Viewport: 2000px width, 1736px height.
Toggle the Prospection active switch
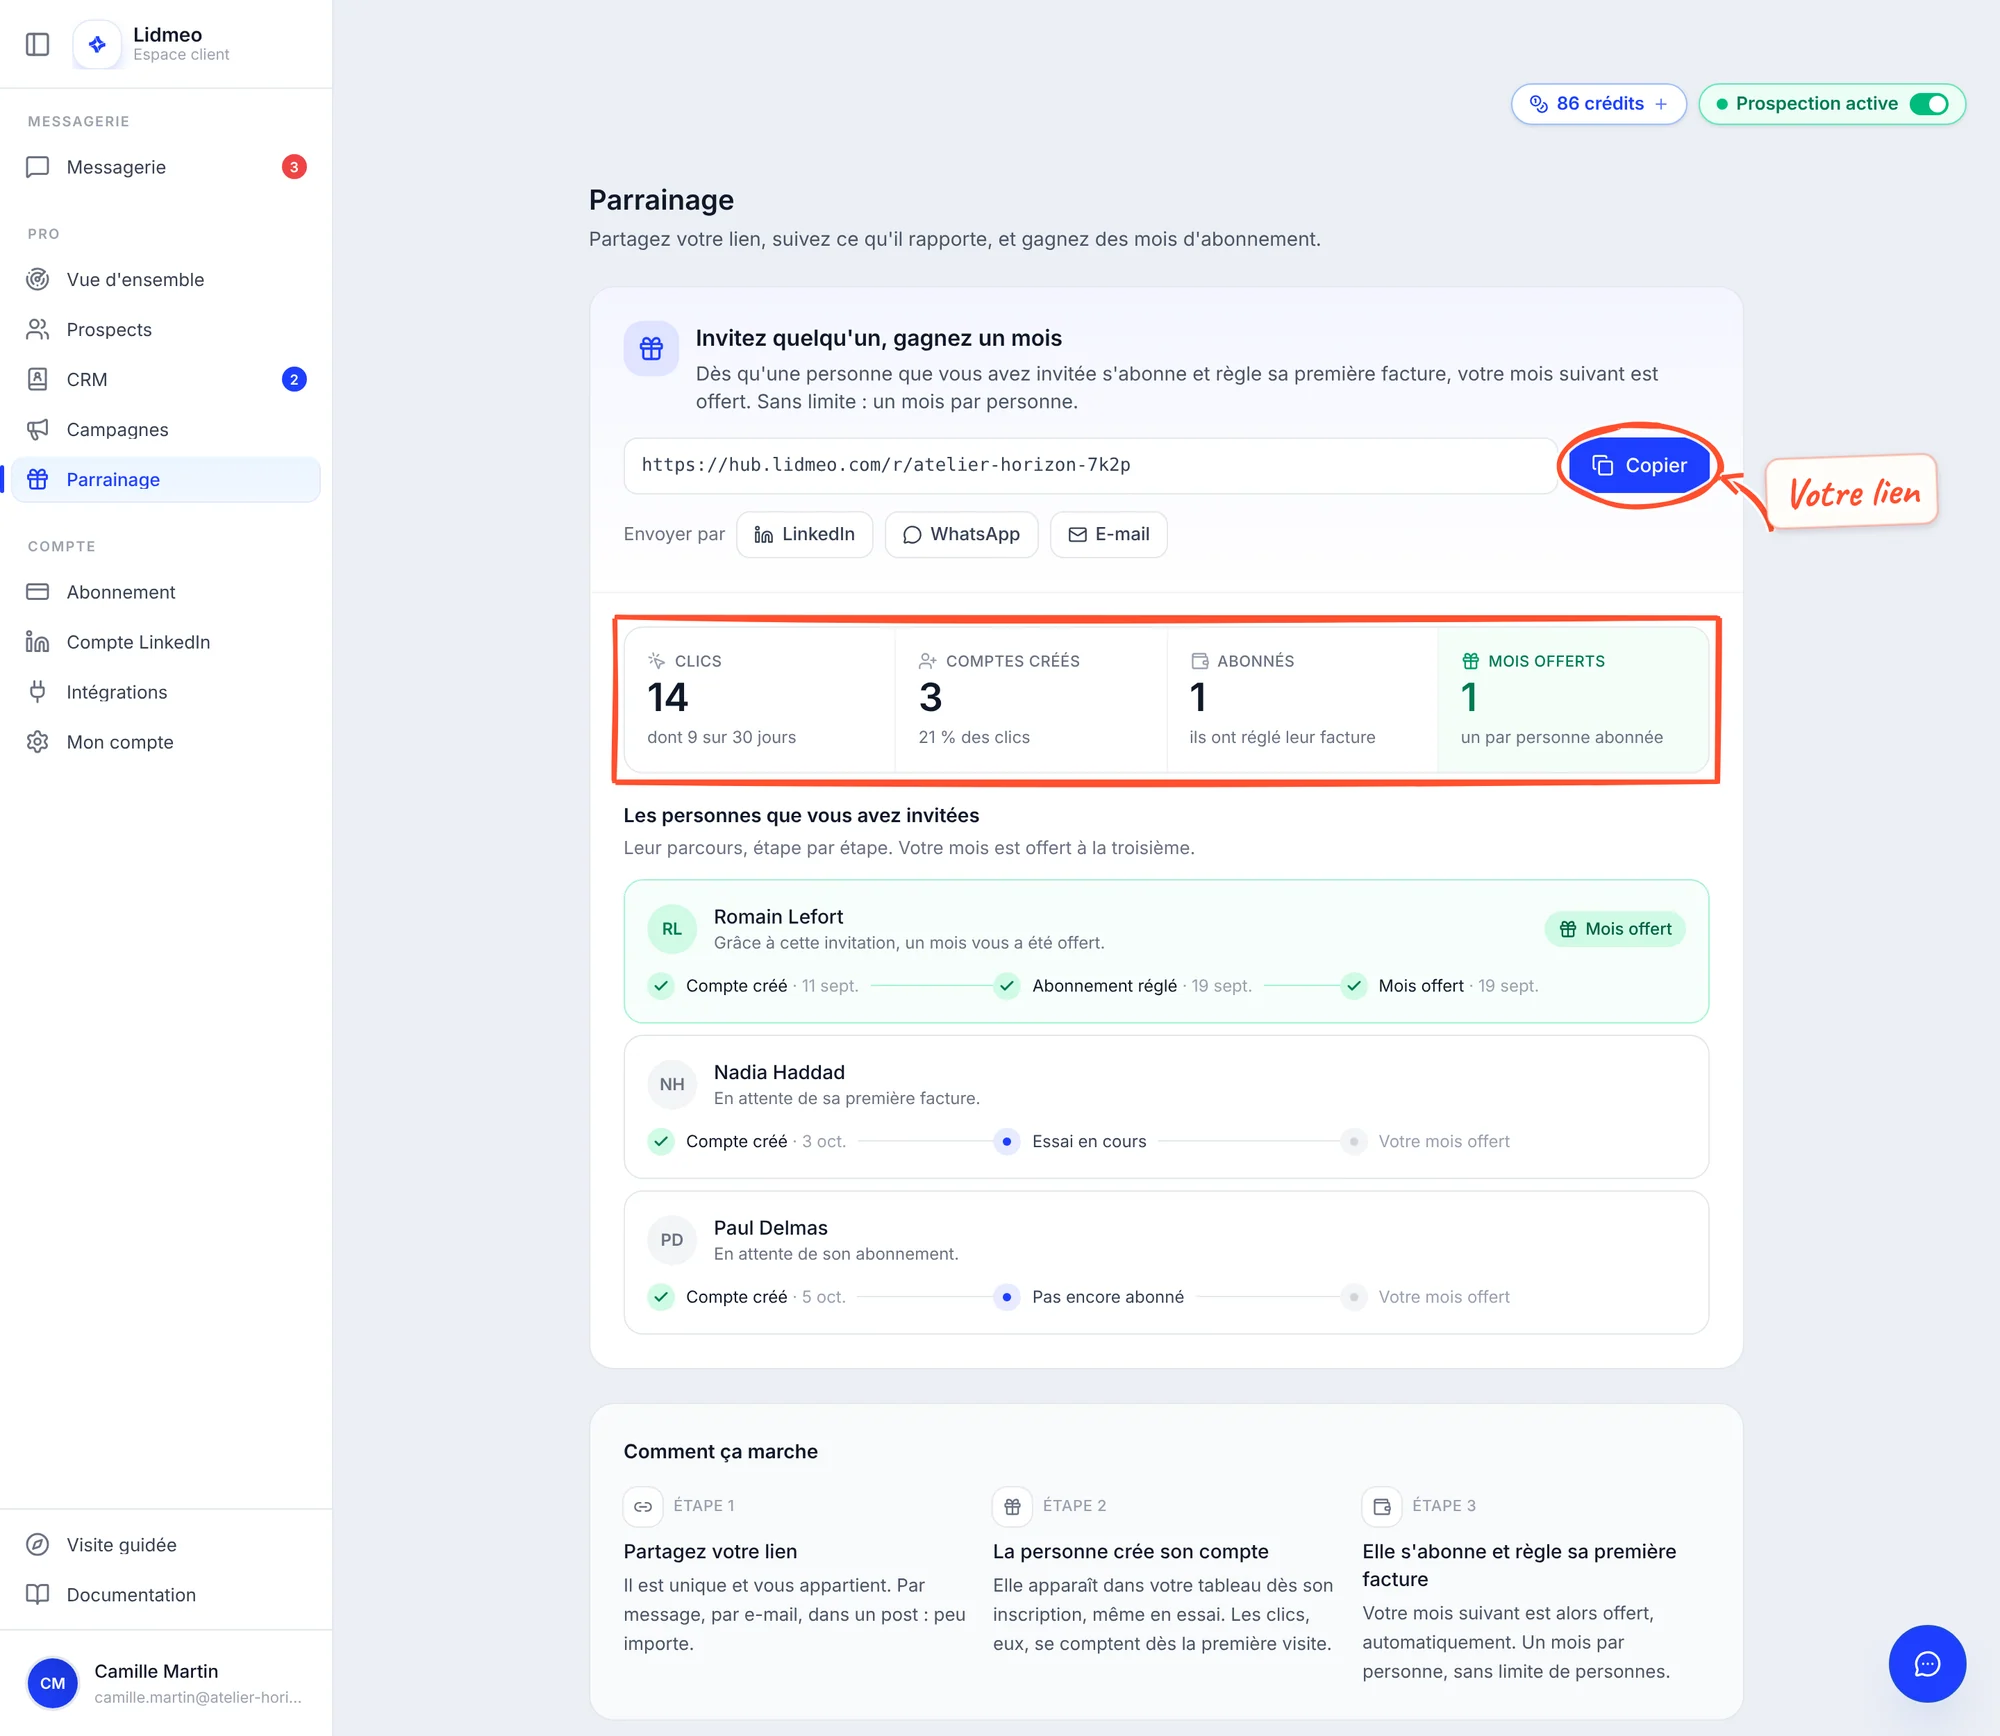coord(1928,104)
